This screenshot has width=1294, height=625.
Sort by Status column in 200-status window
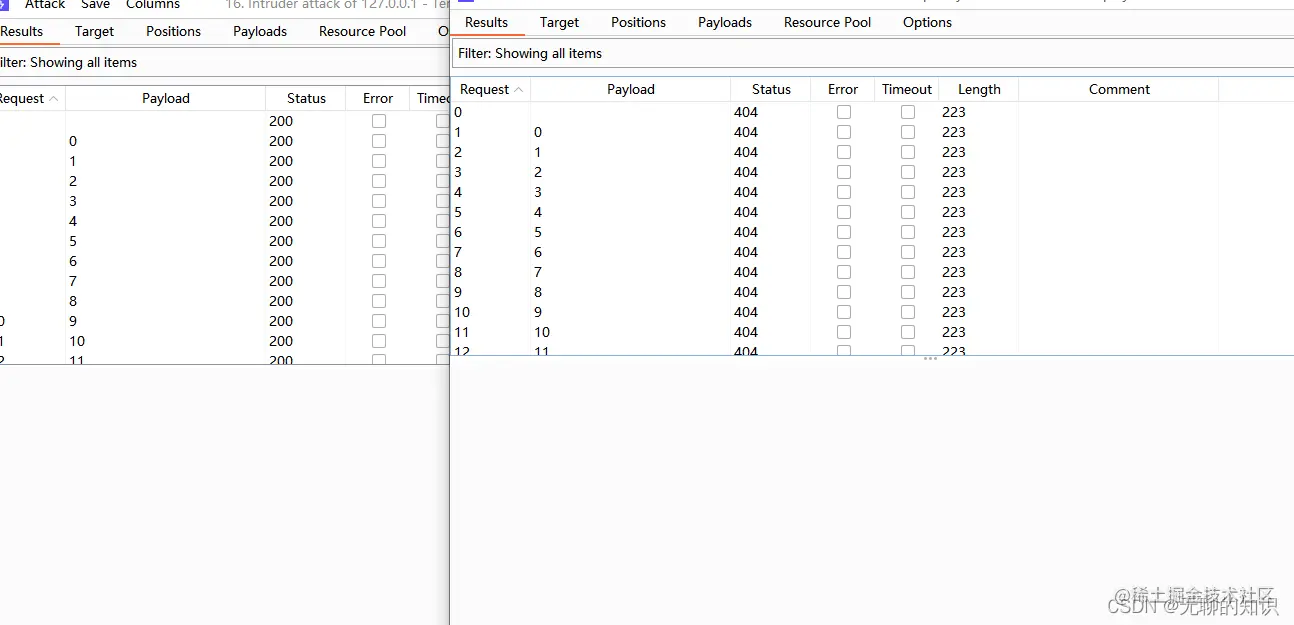(x=306, y=98)
